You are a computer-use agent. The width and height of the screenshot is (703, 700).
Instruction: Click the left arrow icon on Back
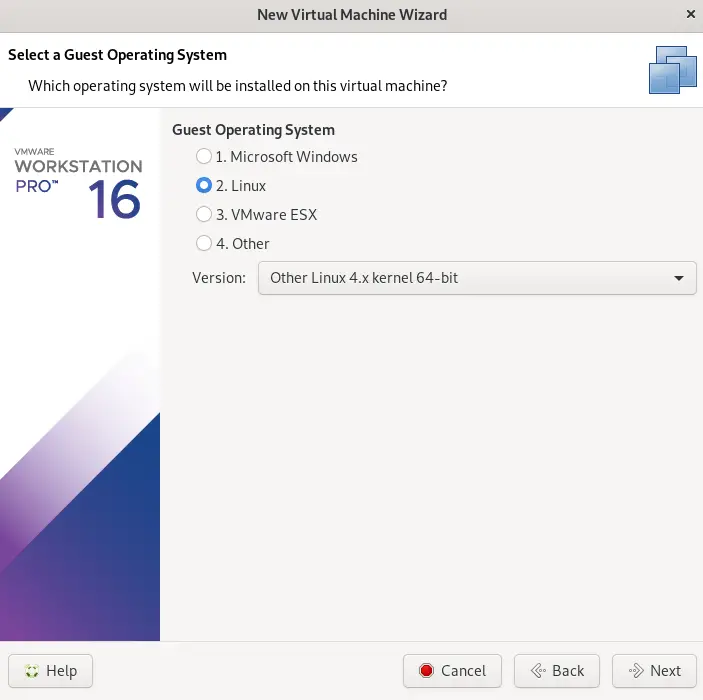point(538,671)
